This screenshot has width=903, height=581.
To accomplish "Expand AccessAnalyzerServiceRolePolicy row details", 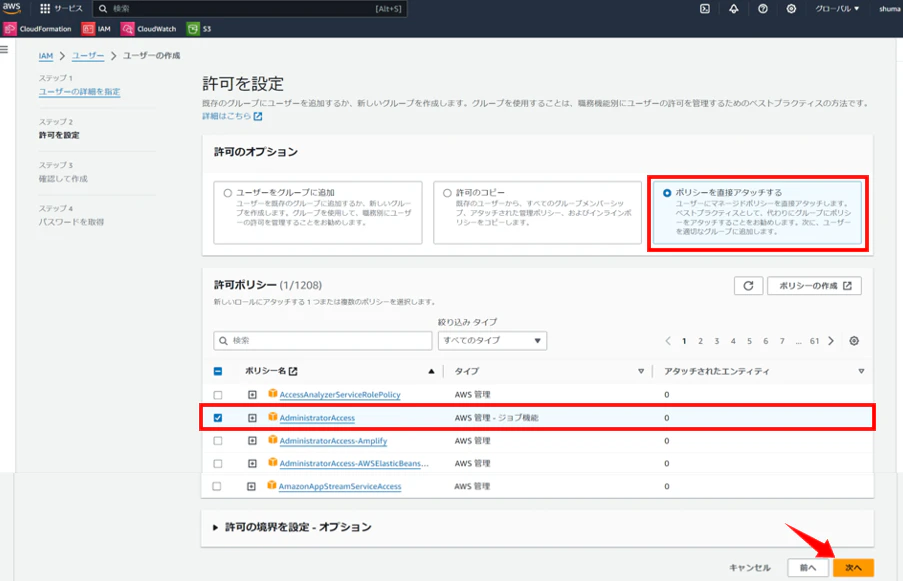I will (x=252, y=395).
